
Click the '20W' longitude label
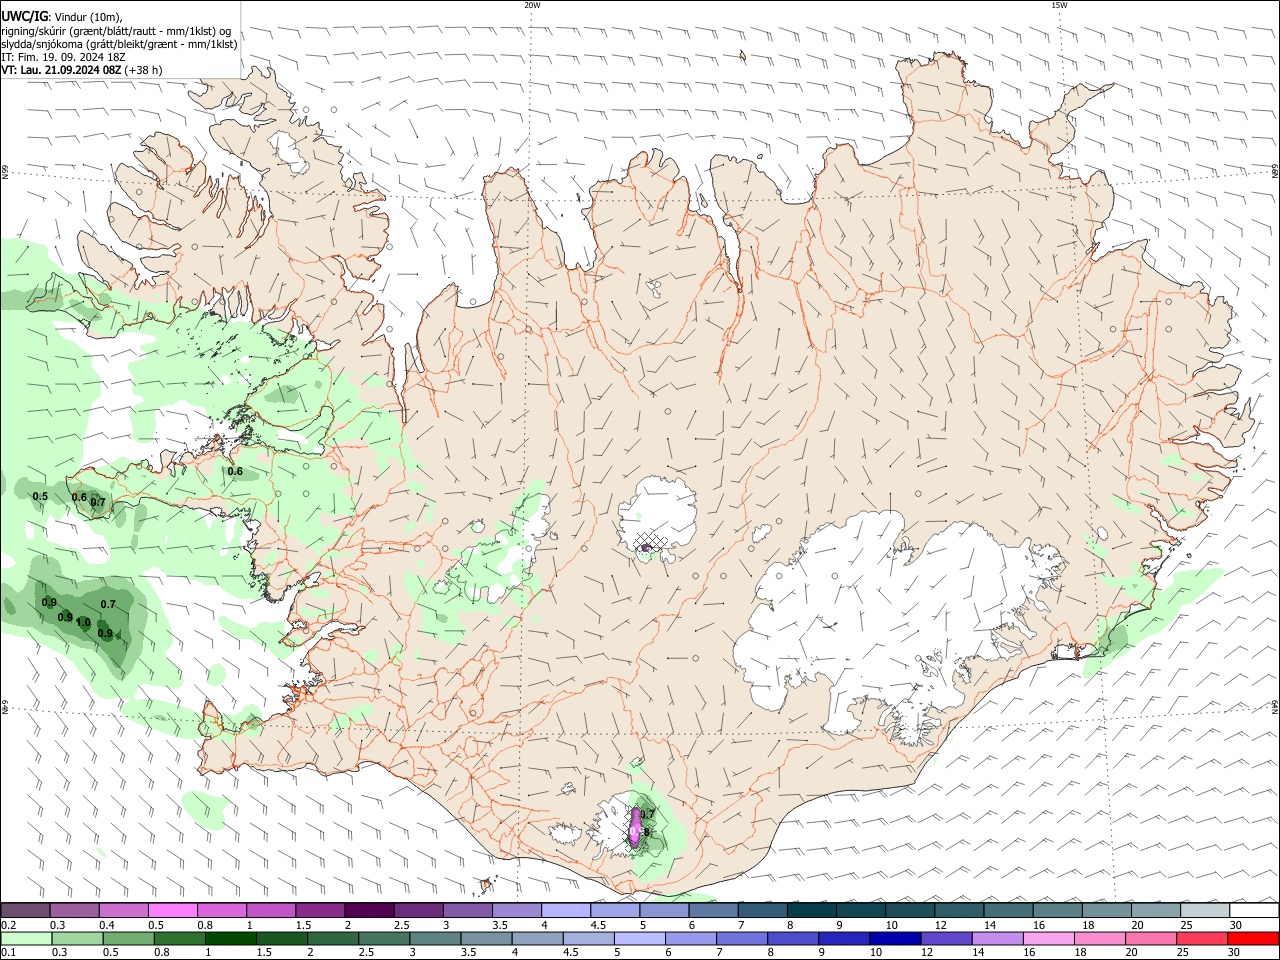point(532,5)
